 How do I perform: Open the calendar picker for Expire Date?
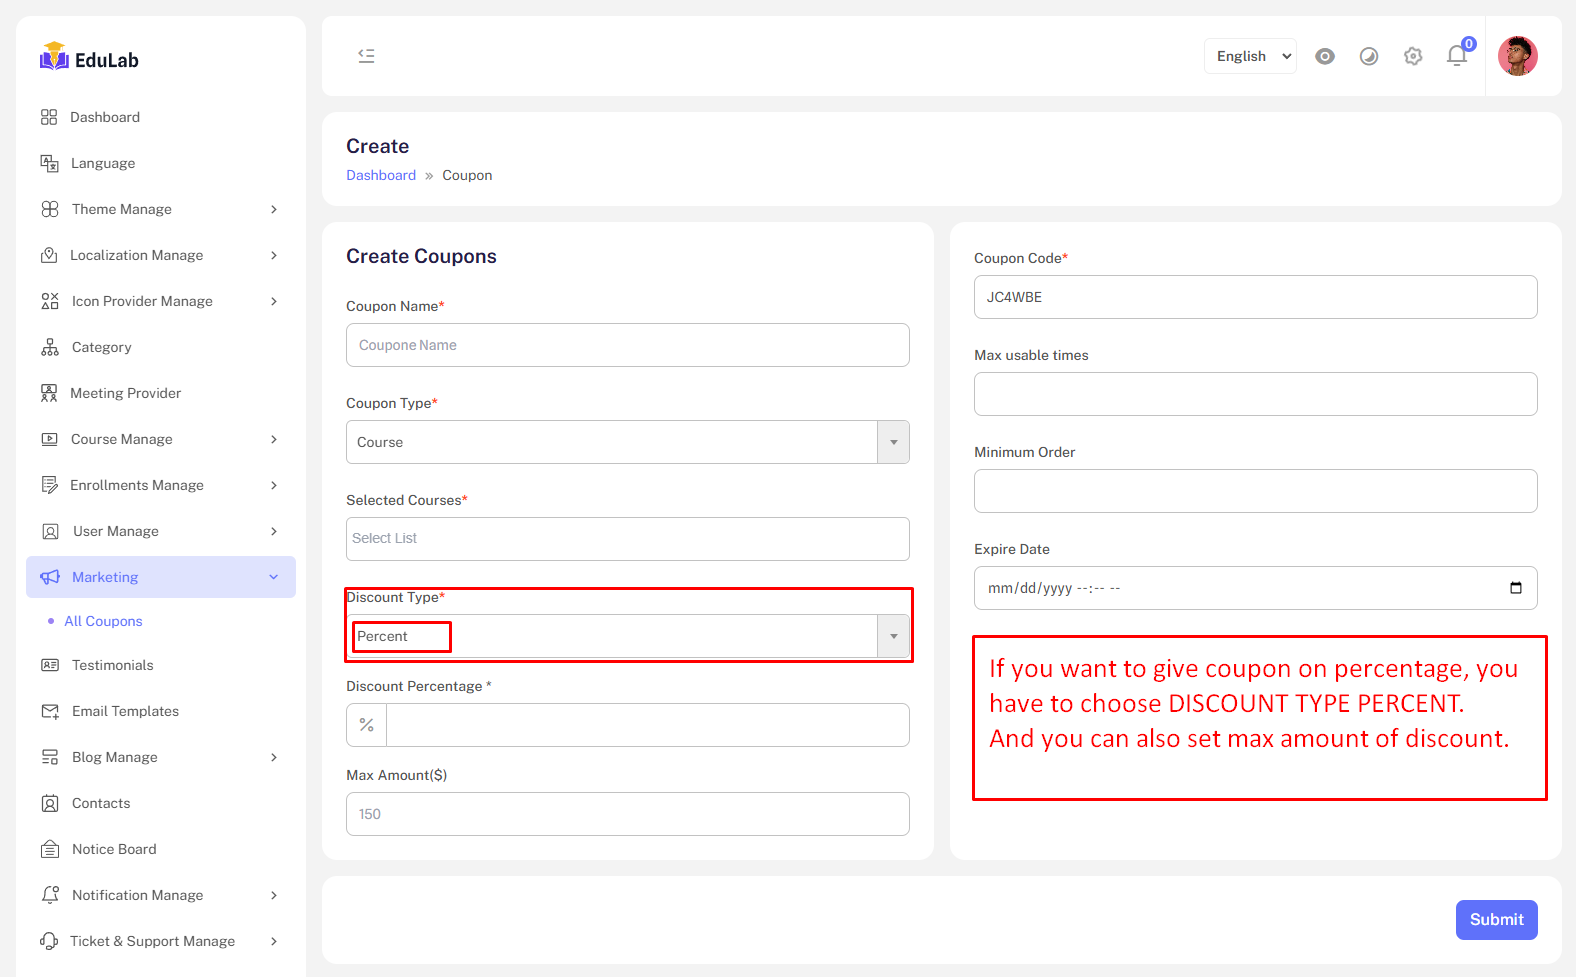(1516, 588)
